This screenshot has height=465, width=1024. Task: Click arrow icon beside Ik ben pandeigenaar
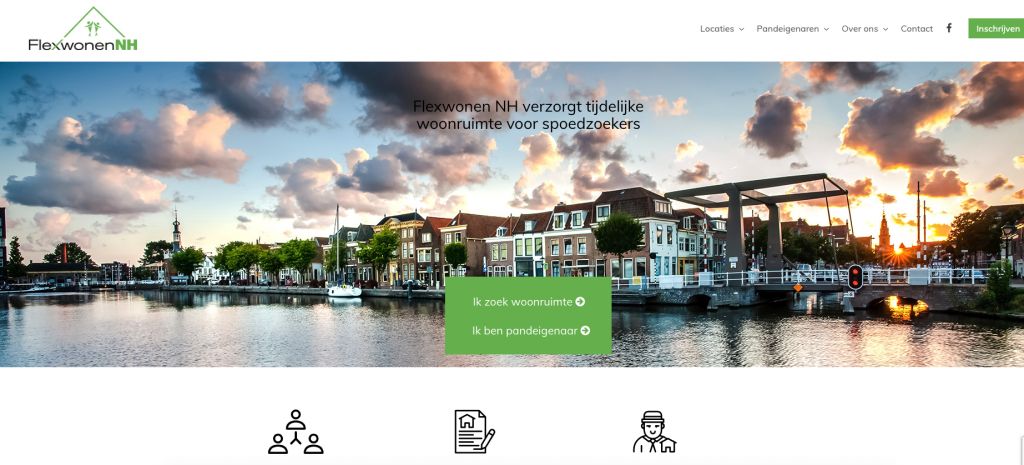[x=585, y=330]
